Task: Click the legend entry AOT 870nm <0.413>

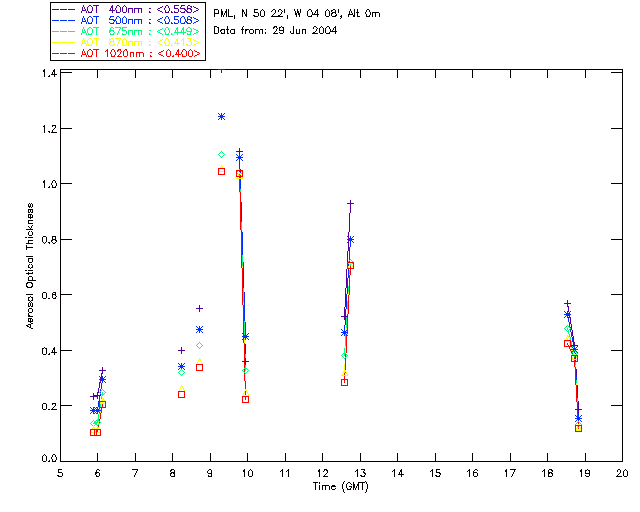Action: pos(127,42)
